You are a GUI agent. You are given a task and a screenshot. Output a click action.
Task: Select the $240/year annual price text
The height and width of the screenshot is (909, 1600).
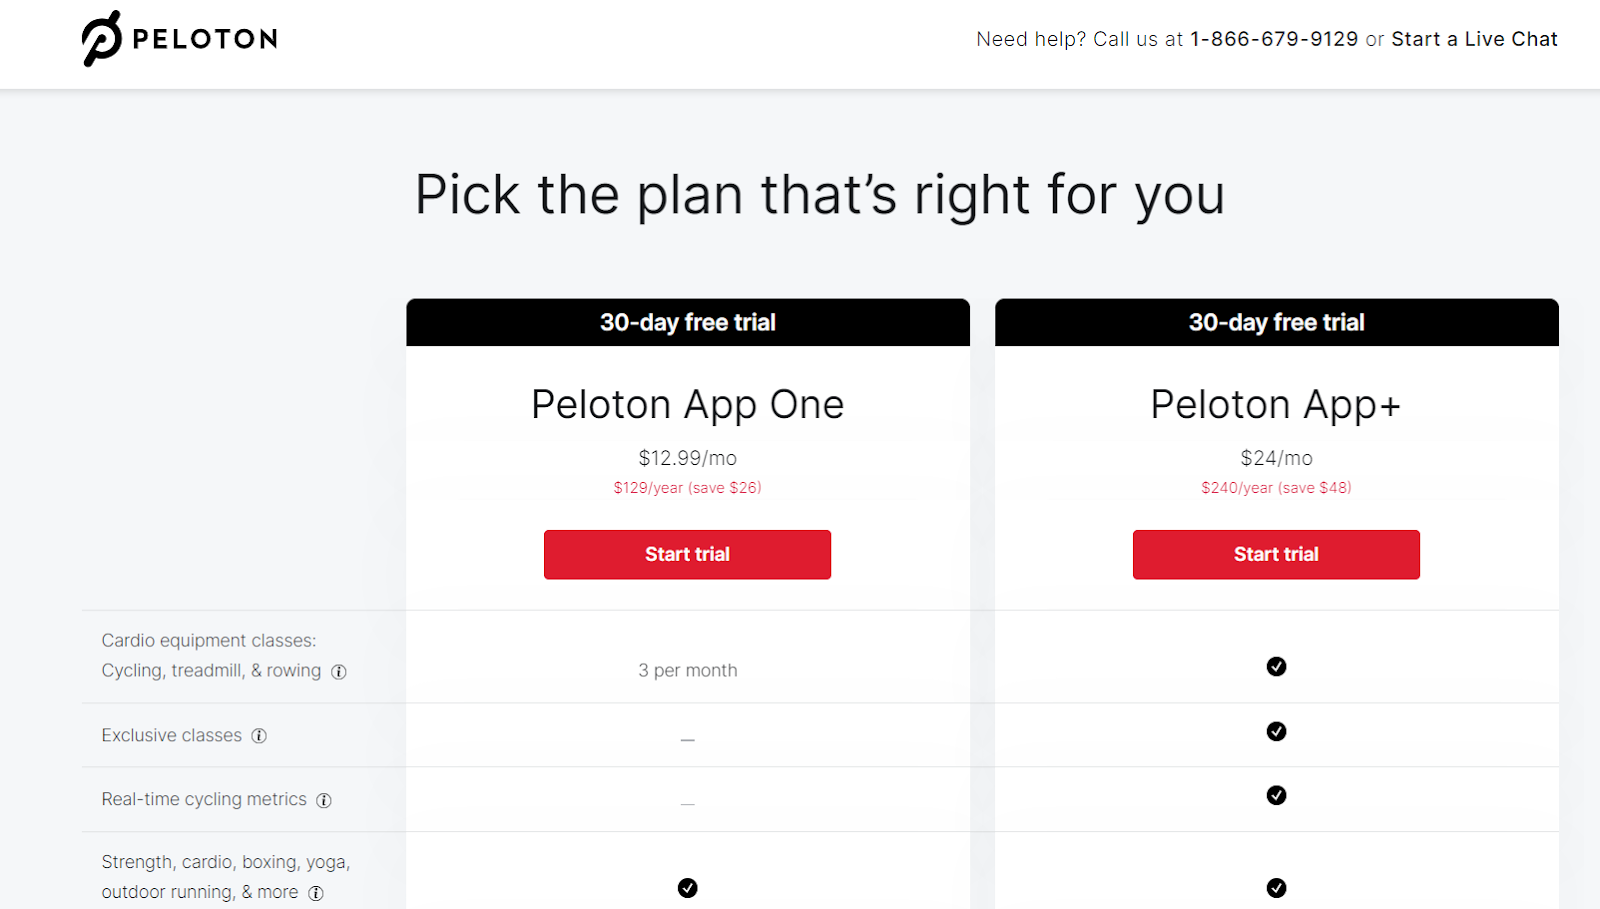pos(1276,488)
